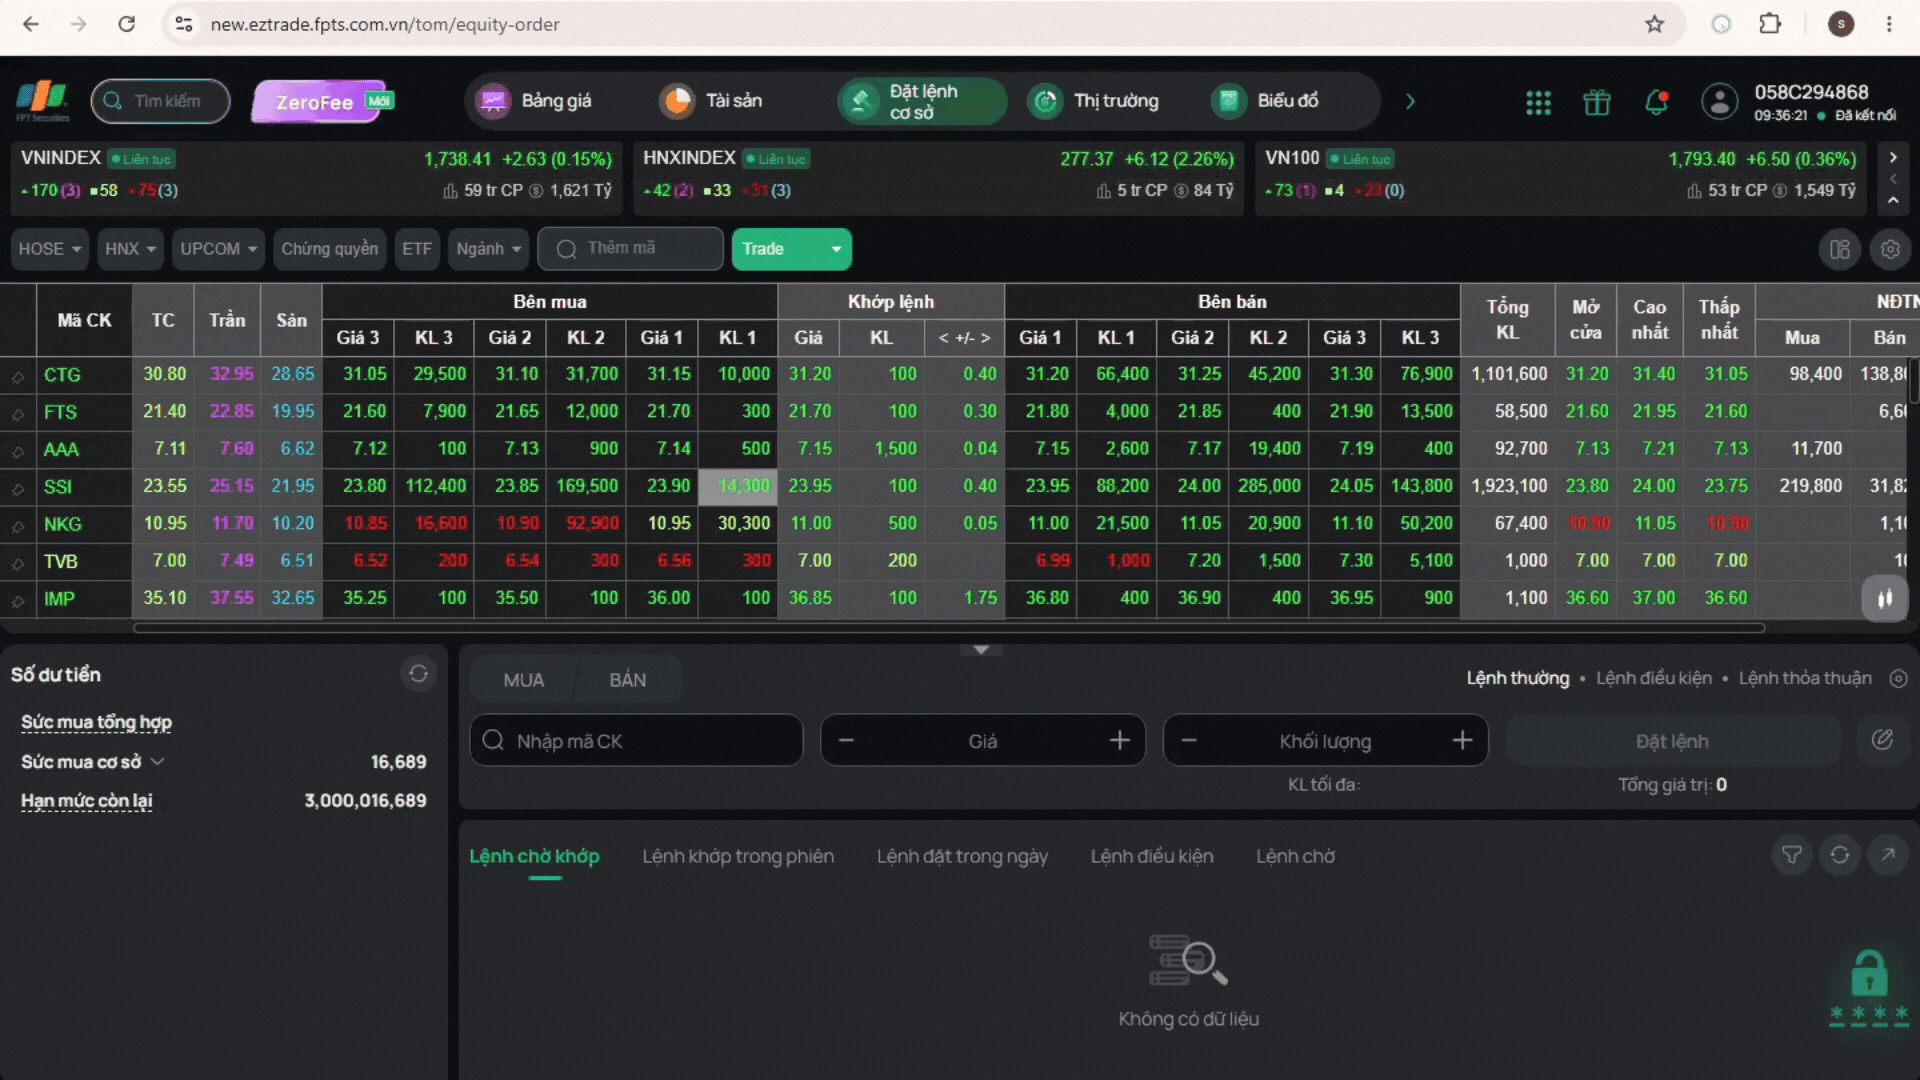The height and width of the screenshot is (1080, 1920).
Task: Open Bảng giá price board tab
Action: (x=536, y=101)
